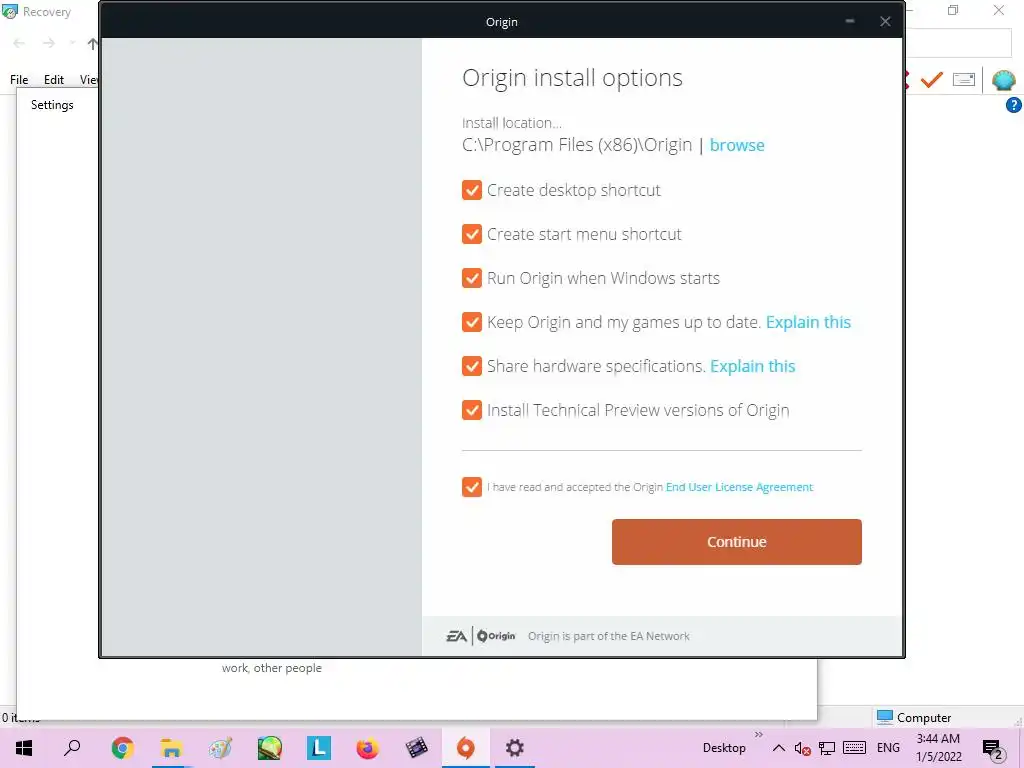Click blue help question mark icon

1014,104
